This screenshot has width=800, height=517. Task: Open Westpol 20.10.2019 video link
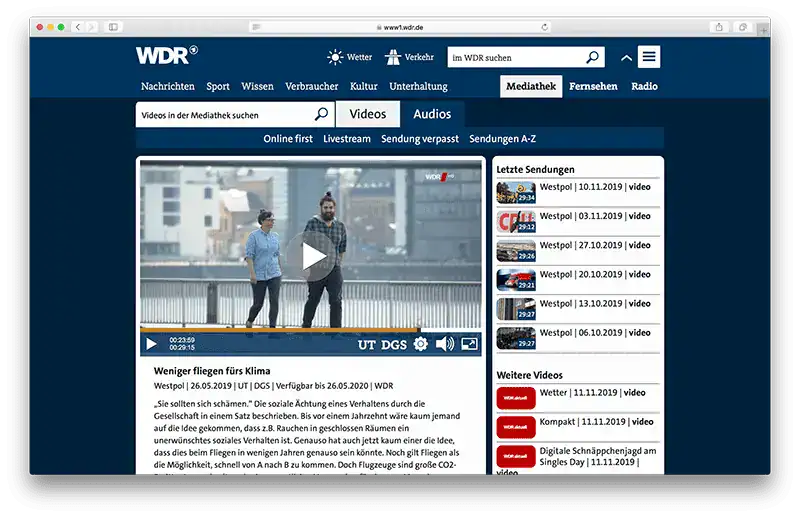pyautogui.click(x=595, y=274)
